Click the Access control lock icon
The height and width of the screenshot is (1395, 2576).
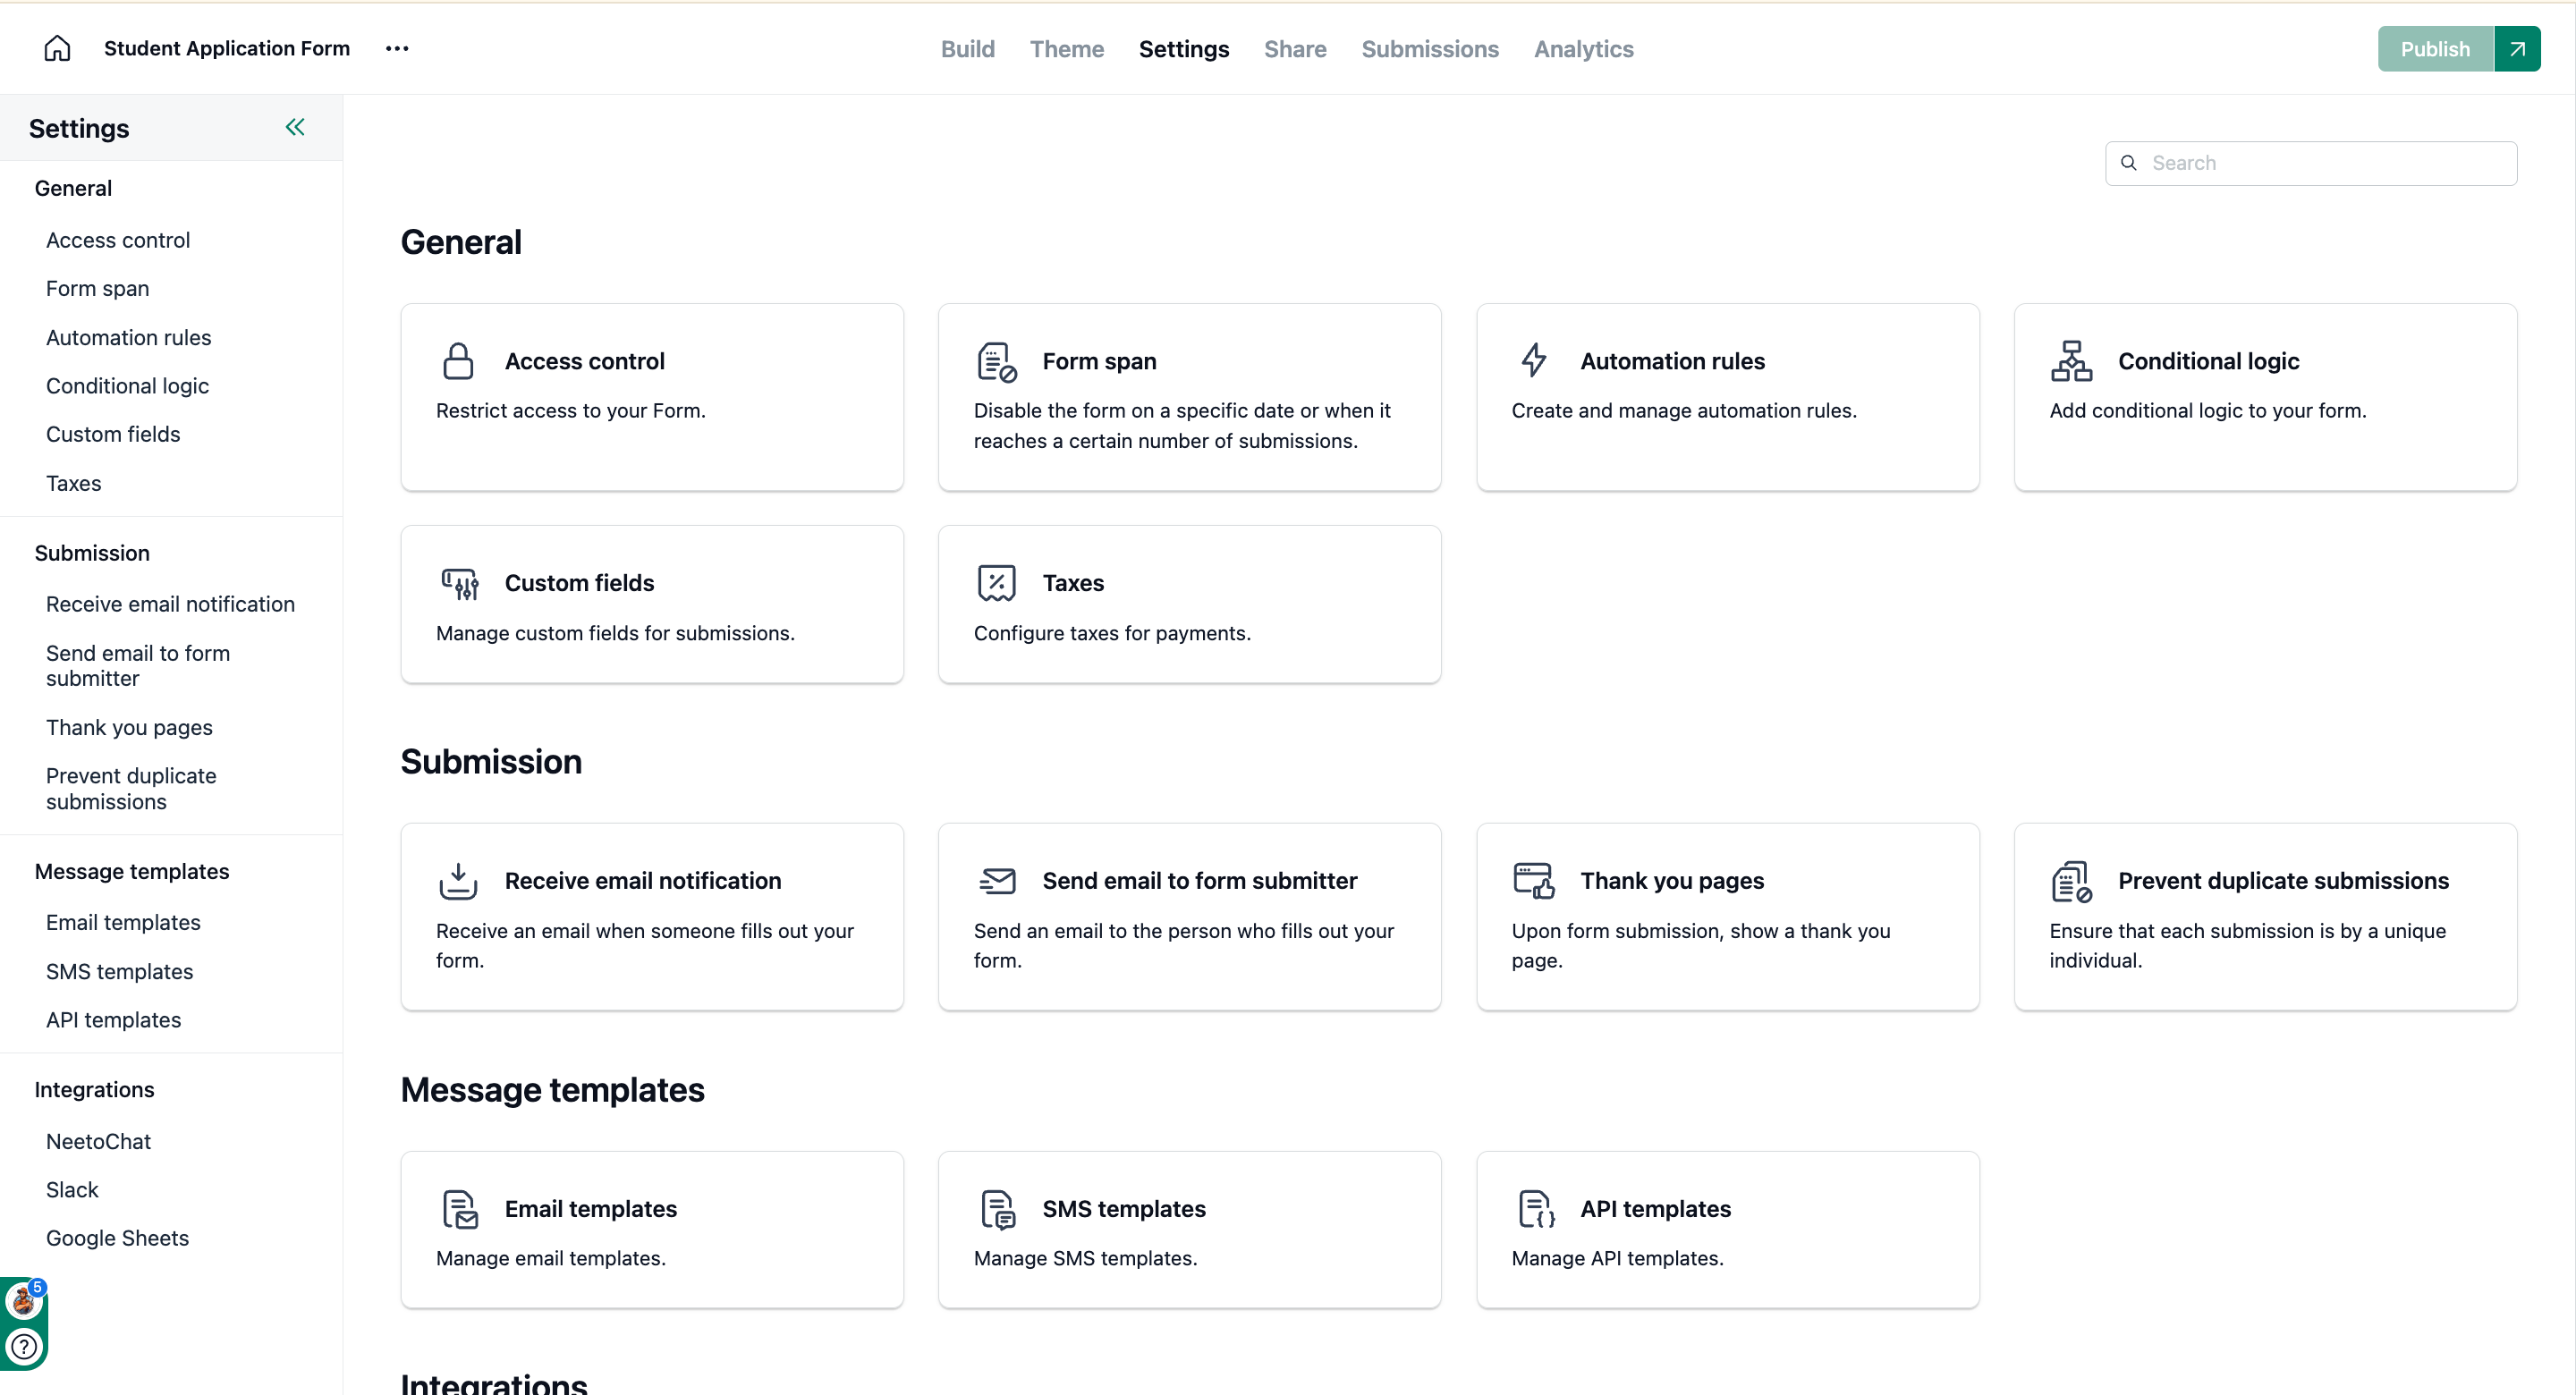click(x=458, y=361)
